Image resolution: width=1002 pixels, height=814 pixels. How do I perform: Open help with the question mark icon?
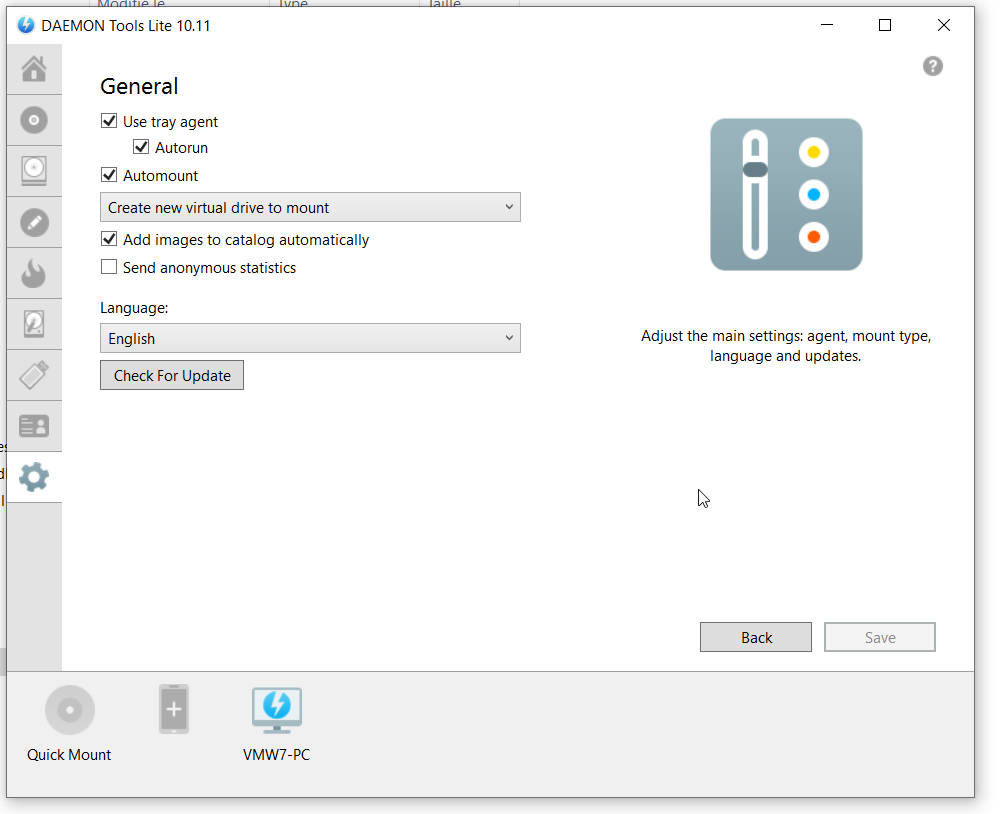tap(932, 66)
